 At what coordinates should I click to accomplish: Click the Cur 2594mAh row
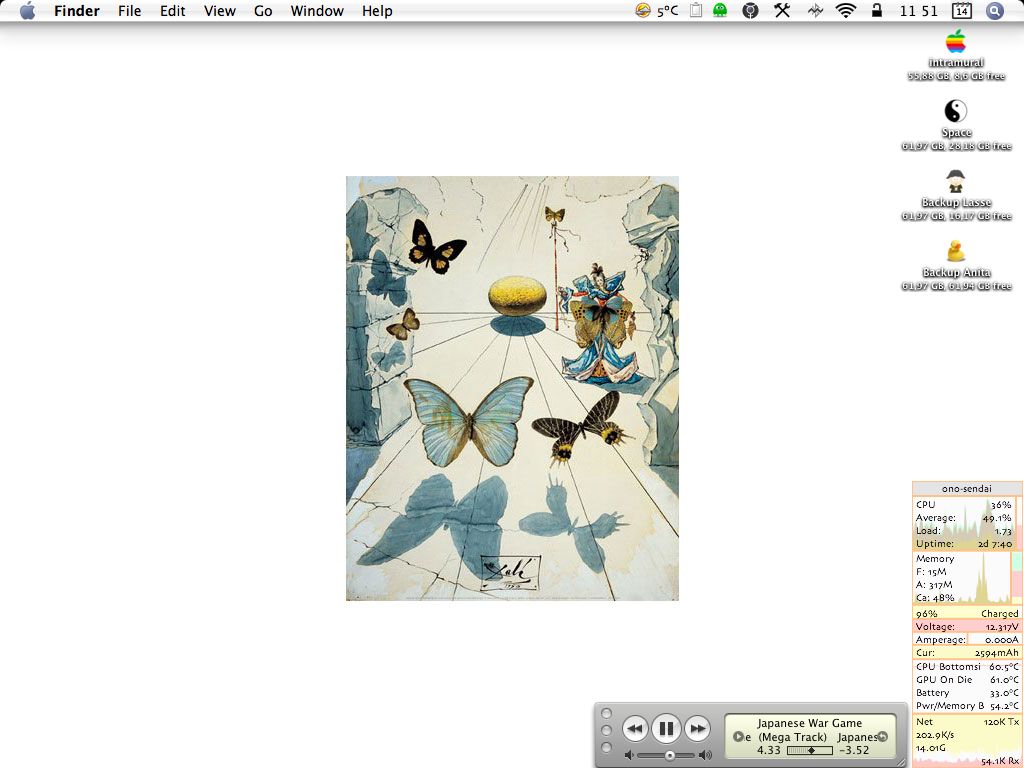(967, 652)
